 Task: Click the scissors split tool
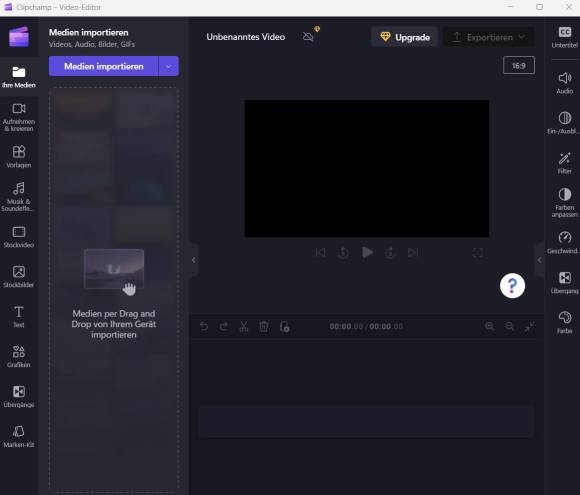244,326
